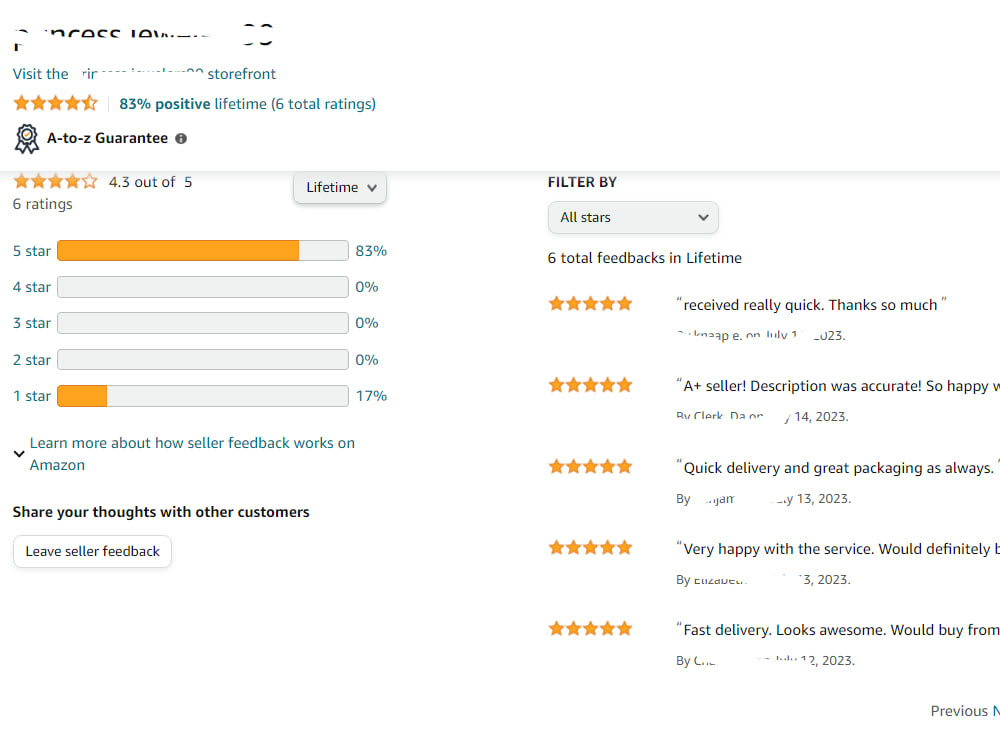The width and height of the screenshot is (1000, 750).
Task: Expand 'Learn more about how seller feedback works'
Action: click(193, 443)
